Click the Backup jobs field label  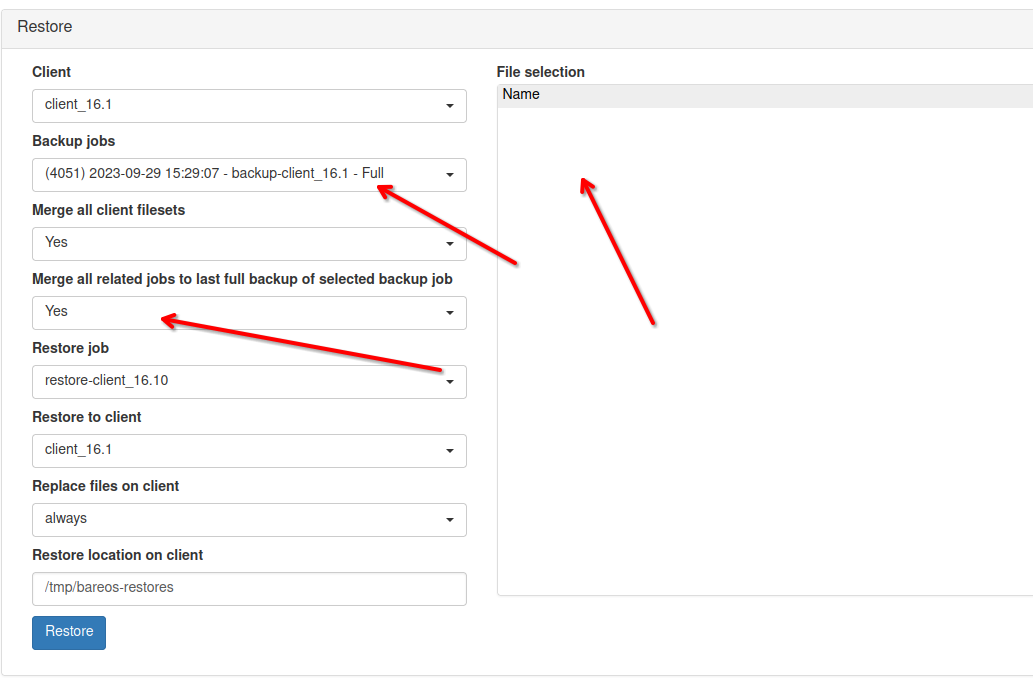coord(73,141)
